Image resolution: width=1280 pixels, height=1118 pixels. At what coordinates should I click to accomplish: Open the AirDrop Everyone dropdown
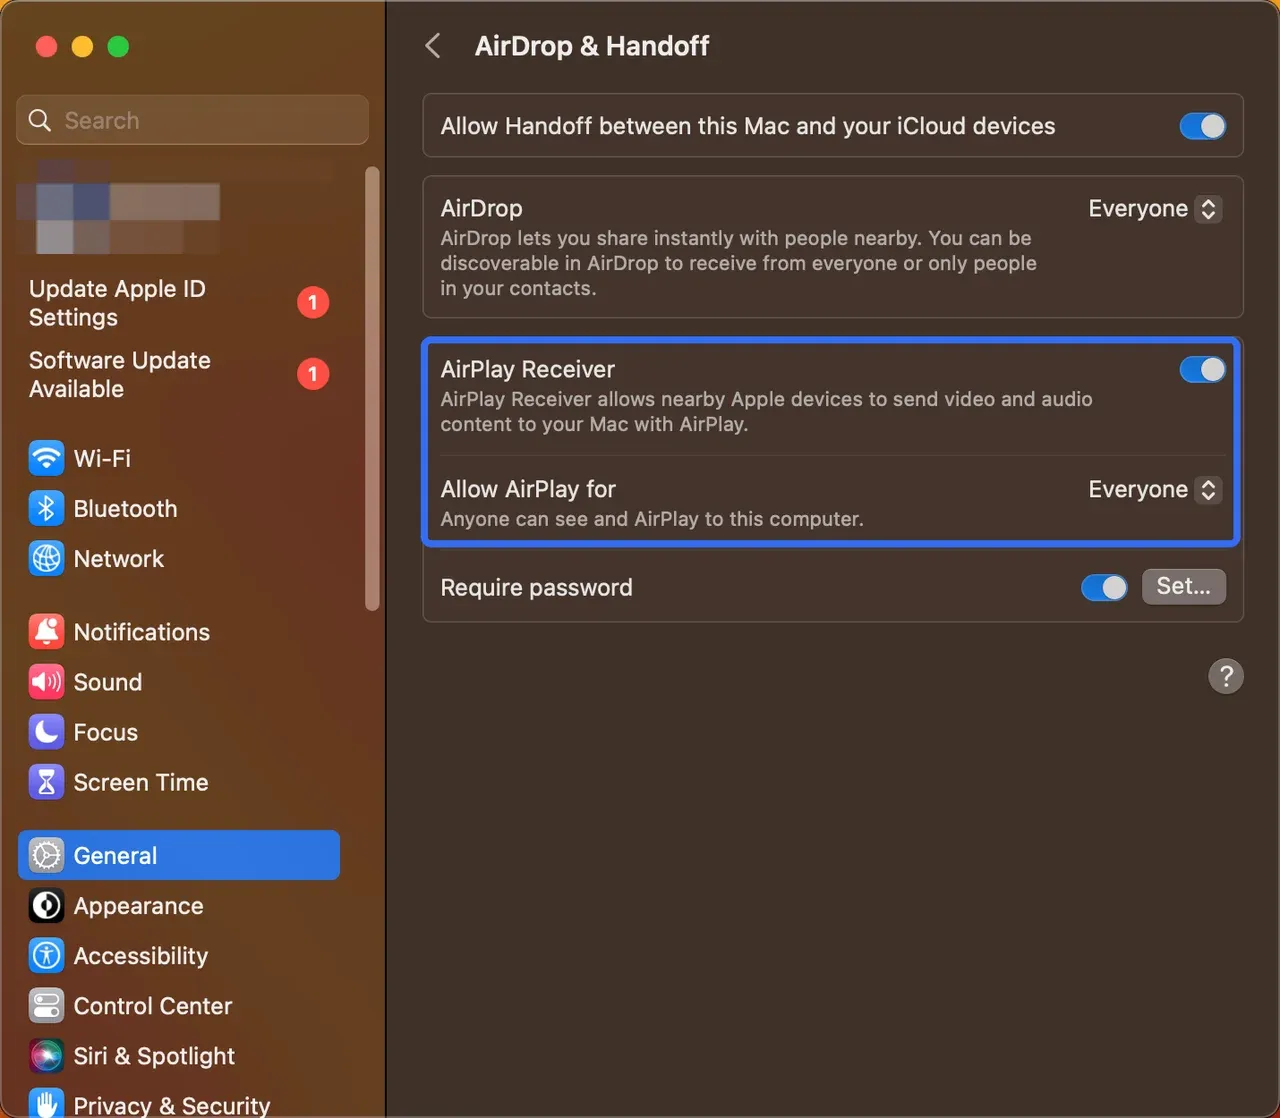coord(1155,209)
